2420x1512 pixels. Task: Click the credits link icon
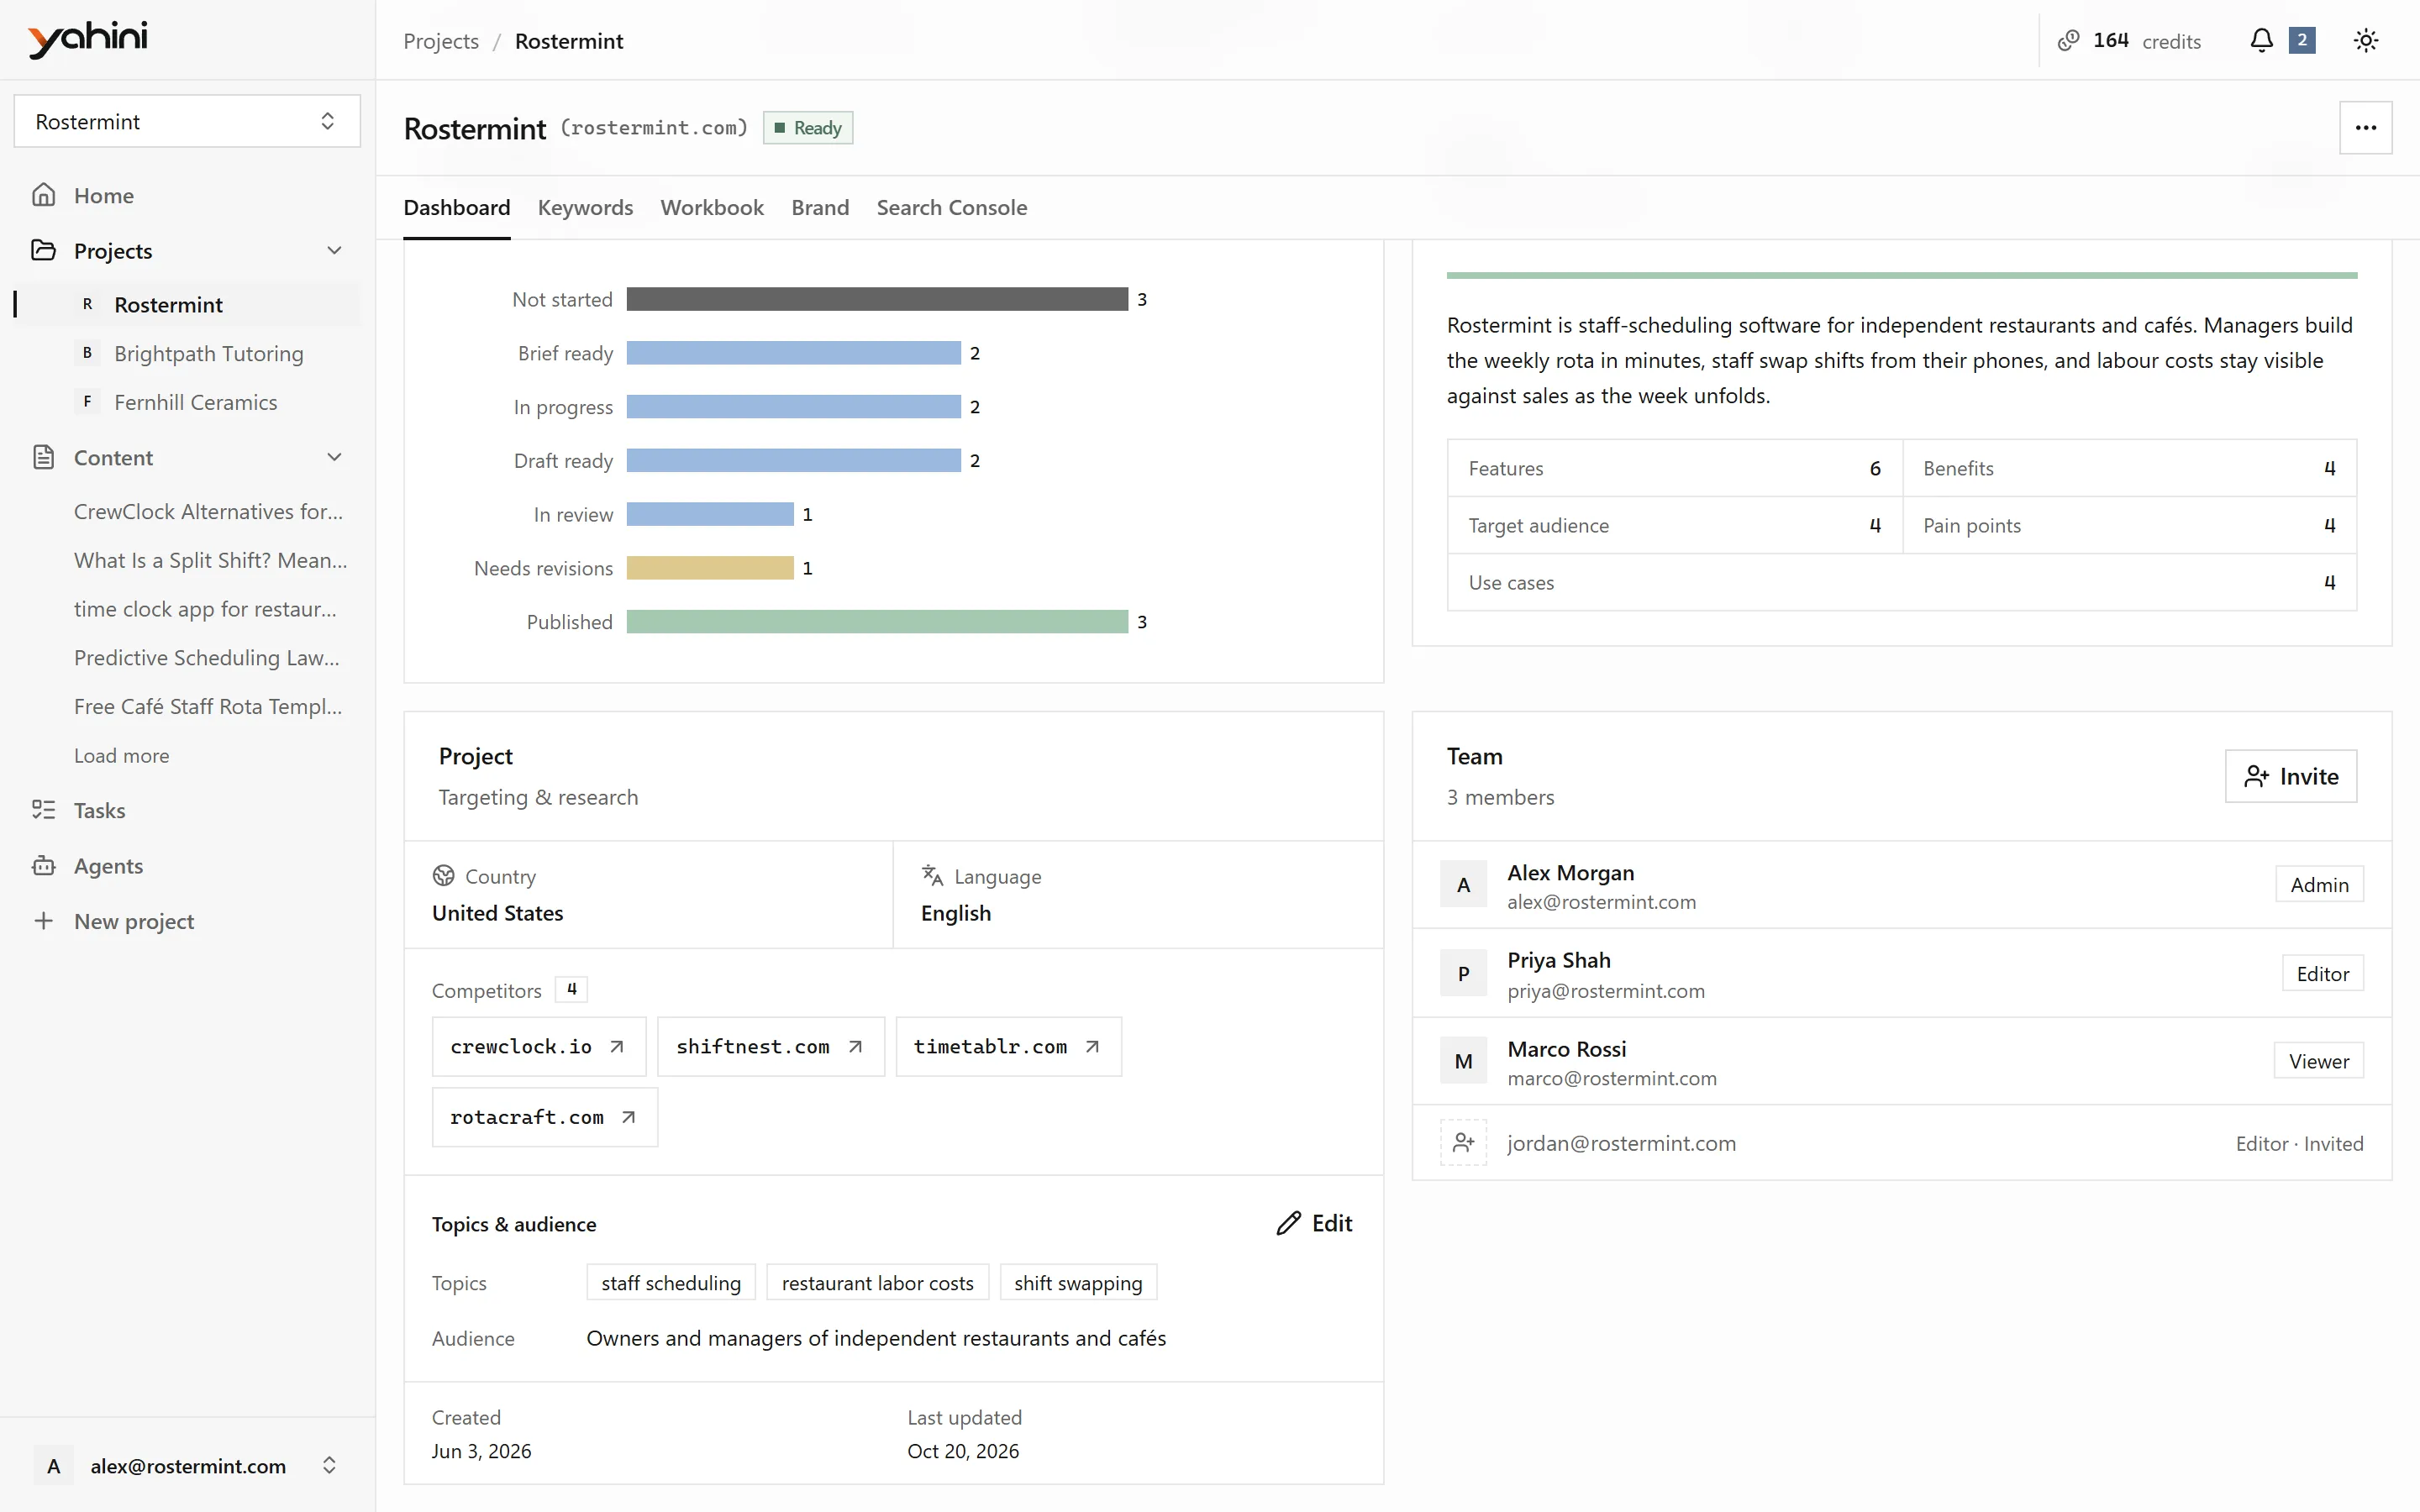(x=2068, y=41)
